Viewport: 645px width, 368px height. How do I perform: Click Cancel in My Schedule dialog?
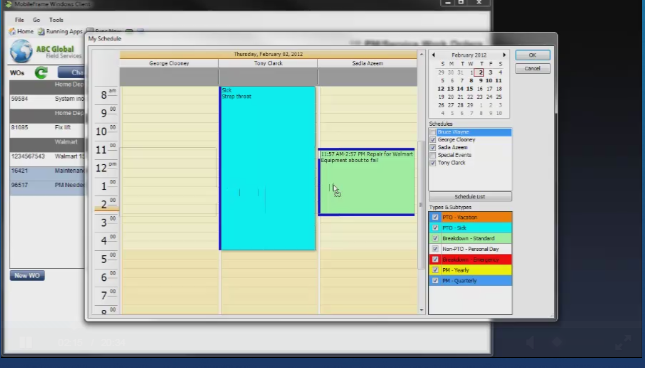(533, 68)
